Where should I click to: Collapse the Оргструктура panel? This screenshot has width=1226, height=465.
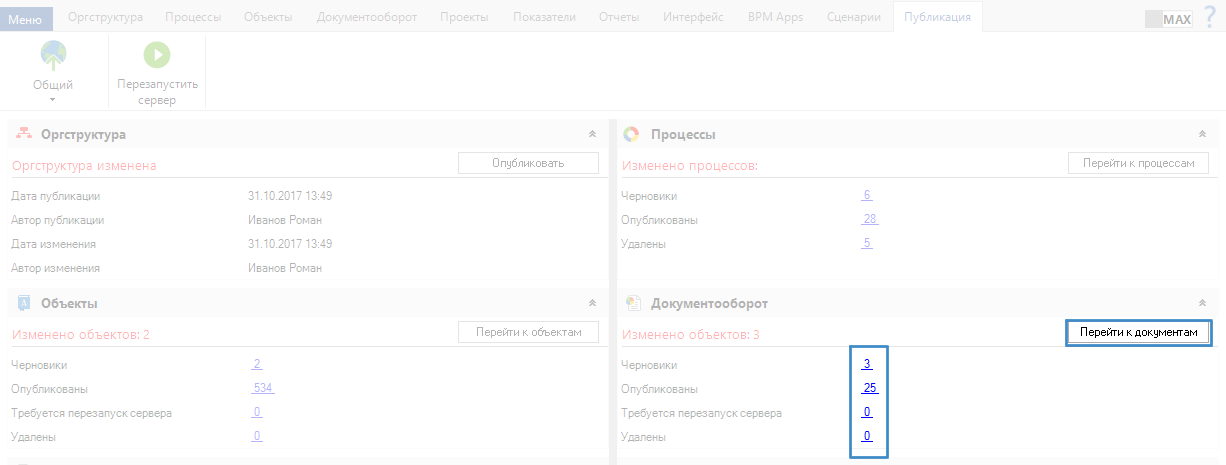point(592,134)
